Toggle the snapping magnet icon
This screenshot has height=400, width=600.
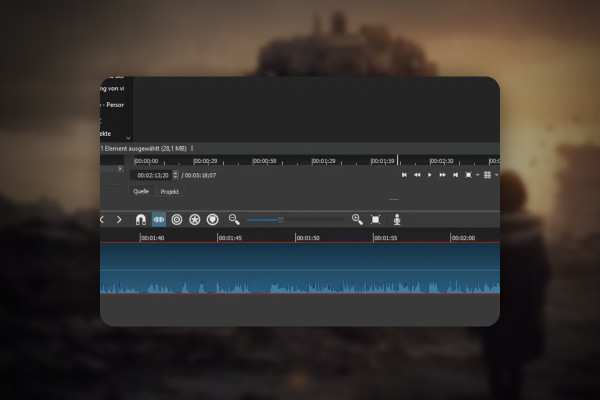[x=141, y=220]
